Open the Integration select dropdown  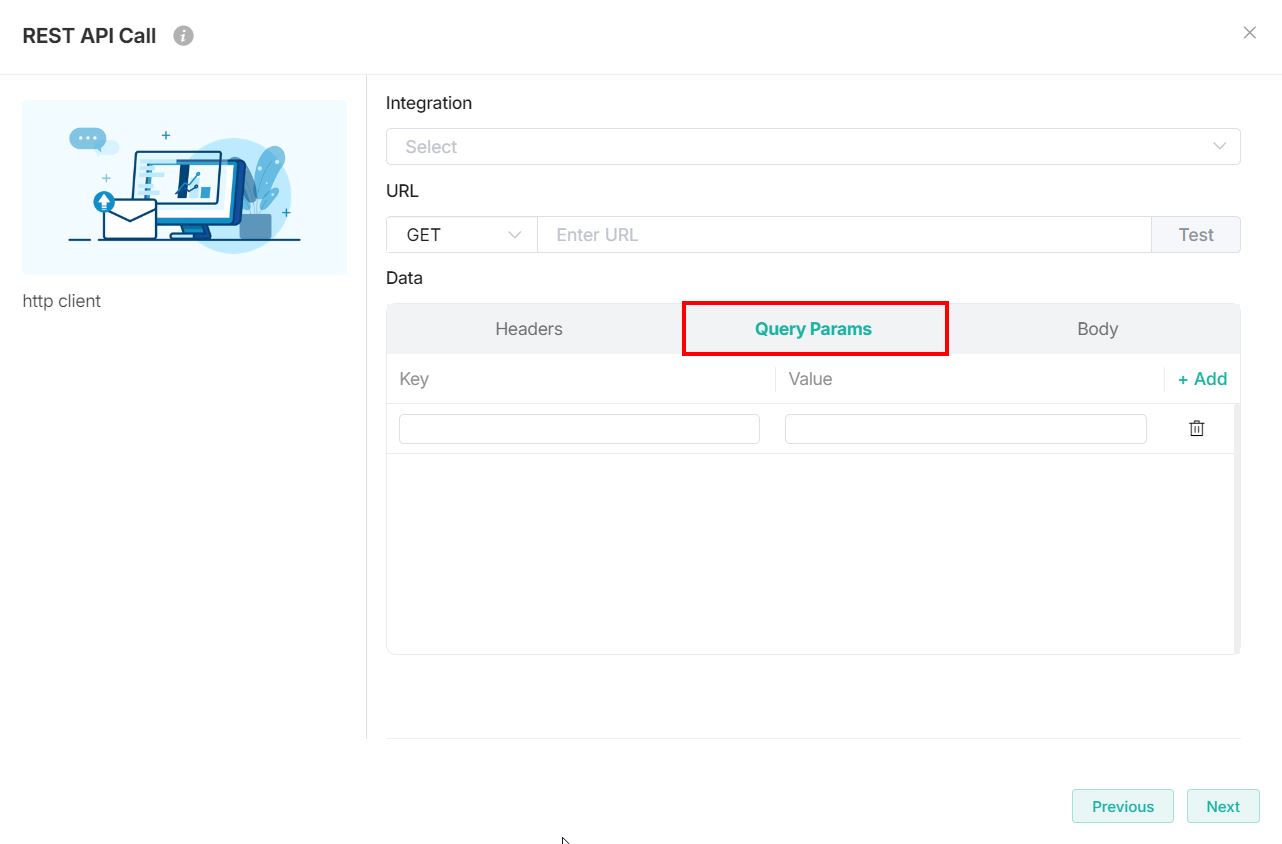[x=812, y=147]
